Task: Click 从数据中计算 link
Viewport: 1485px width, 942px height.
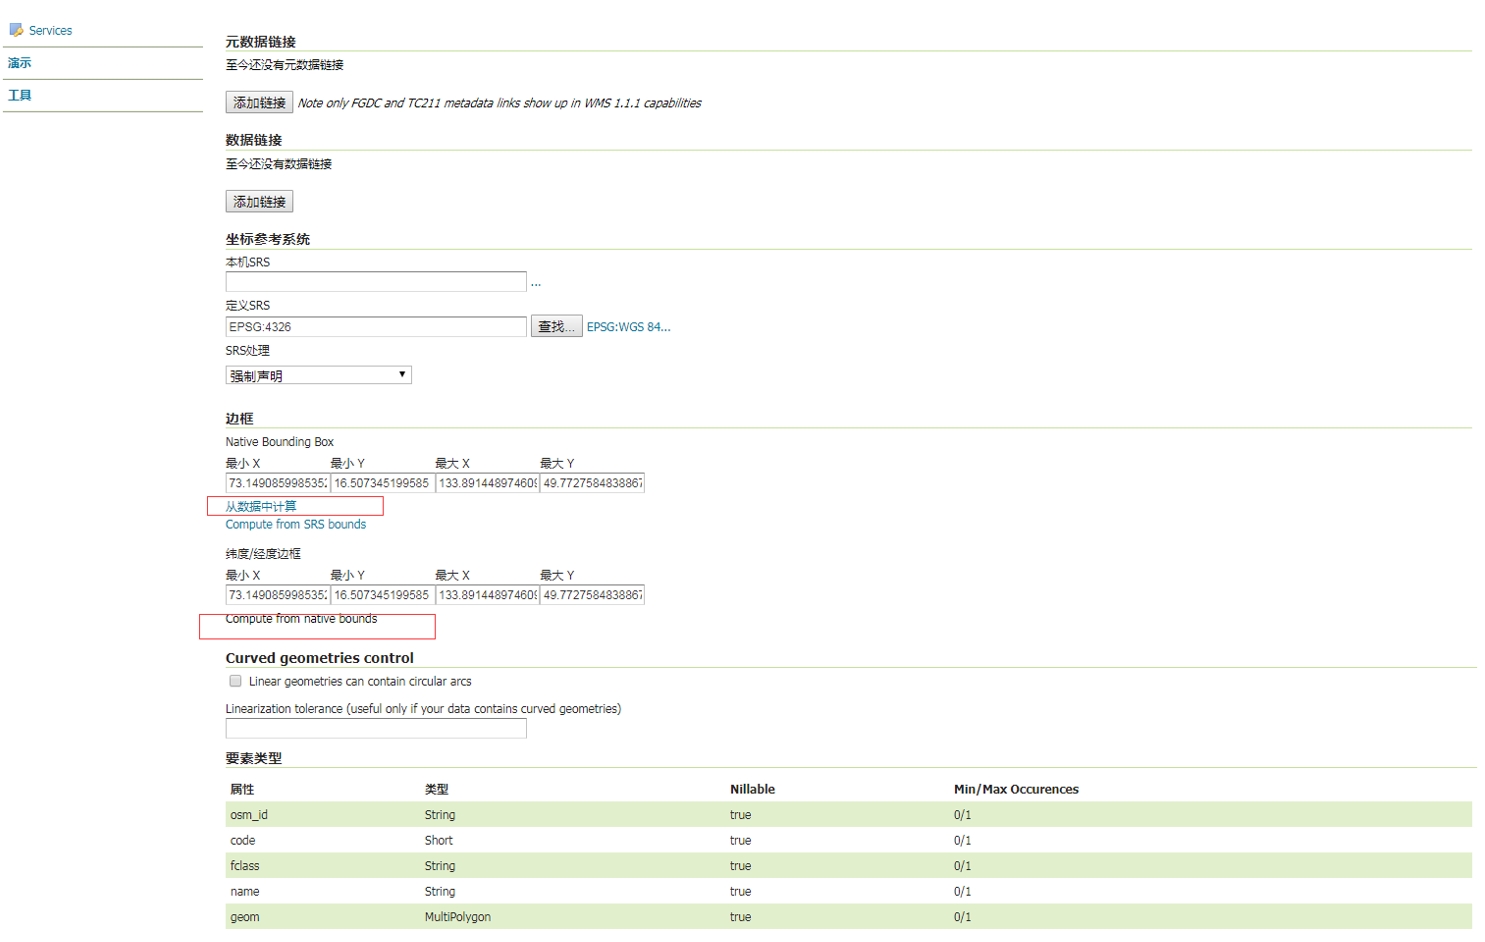Action: [261, 506]
